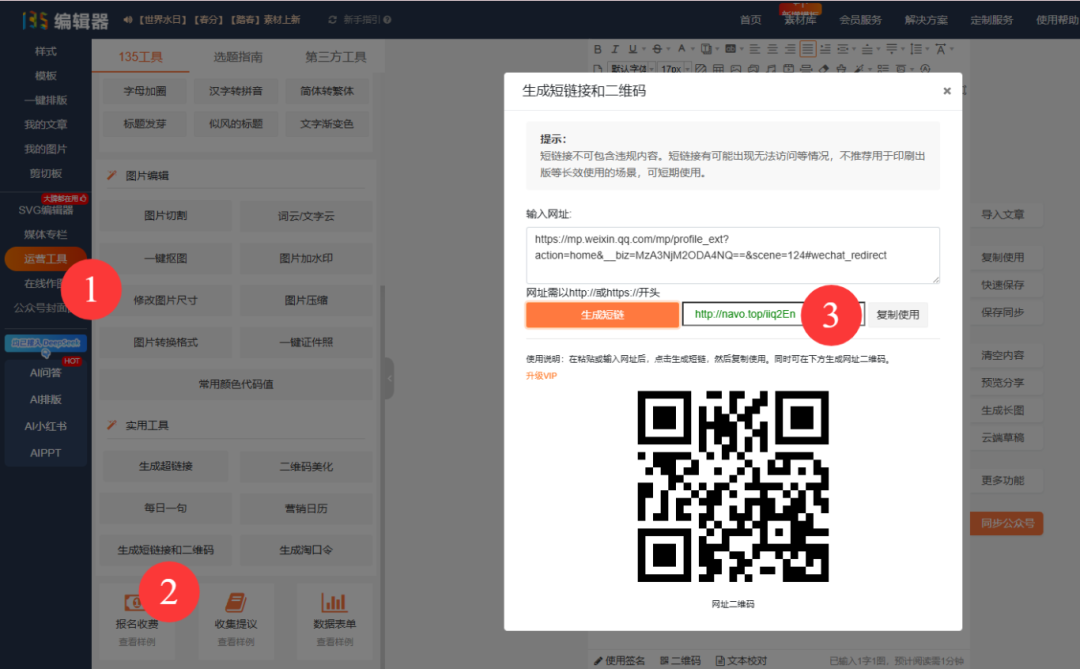
Task: Open 首页 in top navigation
Action: coord(750,20)
